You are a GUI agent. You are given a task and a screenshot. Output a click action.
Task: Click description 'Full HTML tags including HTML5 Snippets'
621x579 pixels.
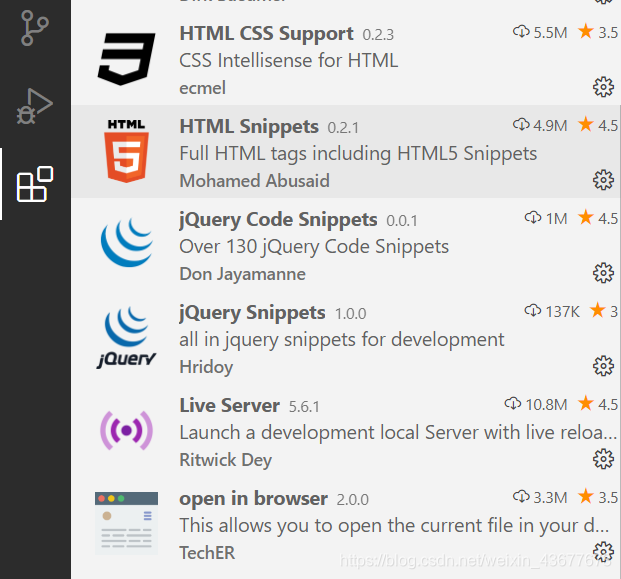pyautogui.click(x=358, y=154)
